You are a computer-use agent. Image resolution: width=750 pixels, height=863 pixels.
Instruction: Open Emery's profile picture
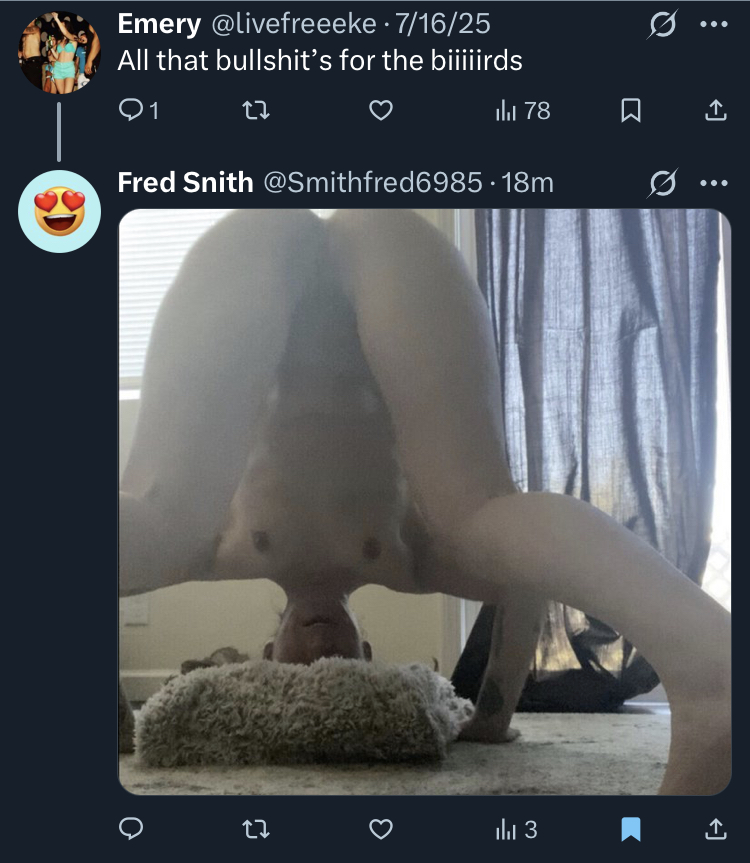[59, 52]
